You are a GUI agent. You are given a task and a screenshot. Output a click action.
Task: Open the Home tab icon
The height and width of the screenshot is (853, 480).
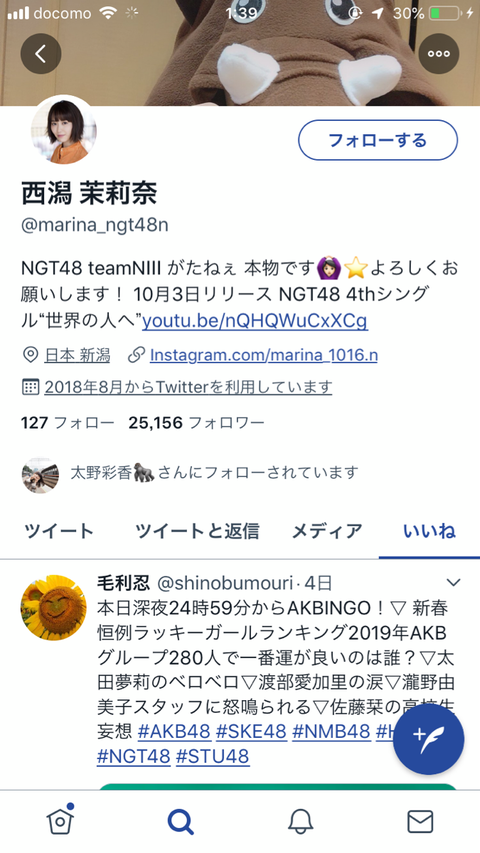tap(60, 820)
